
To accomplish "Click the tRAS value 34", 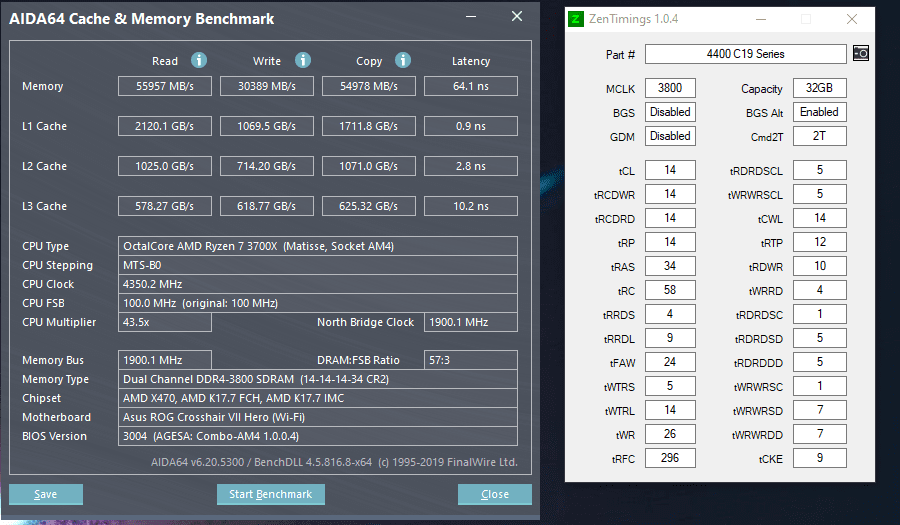I will click(670, 266).
